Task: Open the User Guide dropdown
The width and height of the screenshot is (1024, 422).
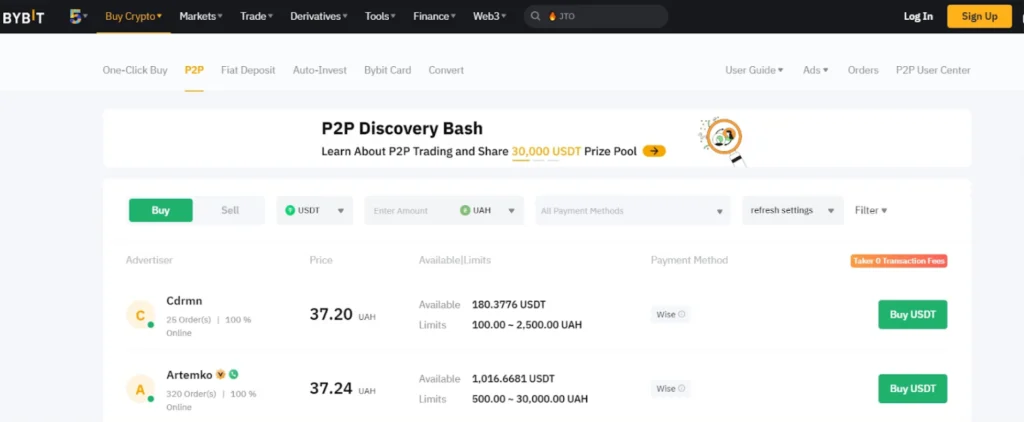Action: tap(754, 70)
